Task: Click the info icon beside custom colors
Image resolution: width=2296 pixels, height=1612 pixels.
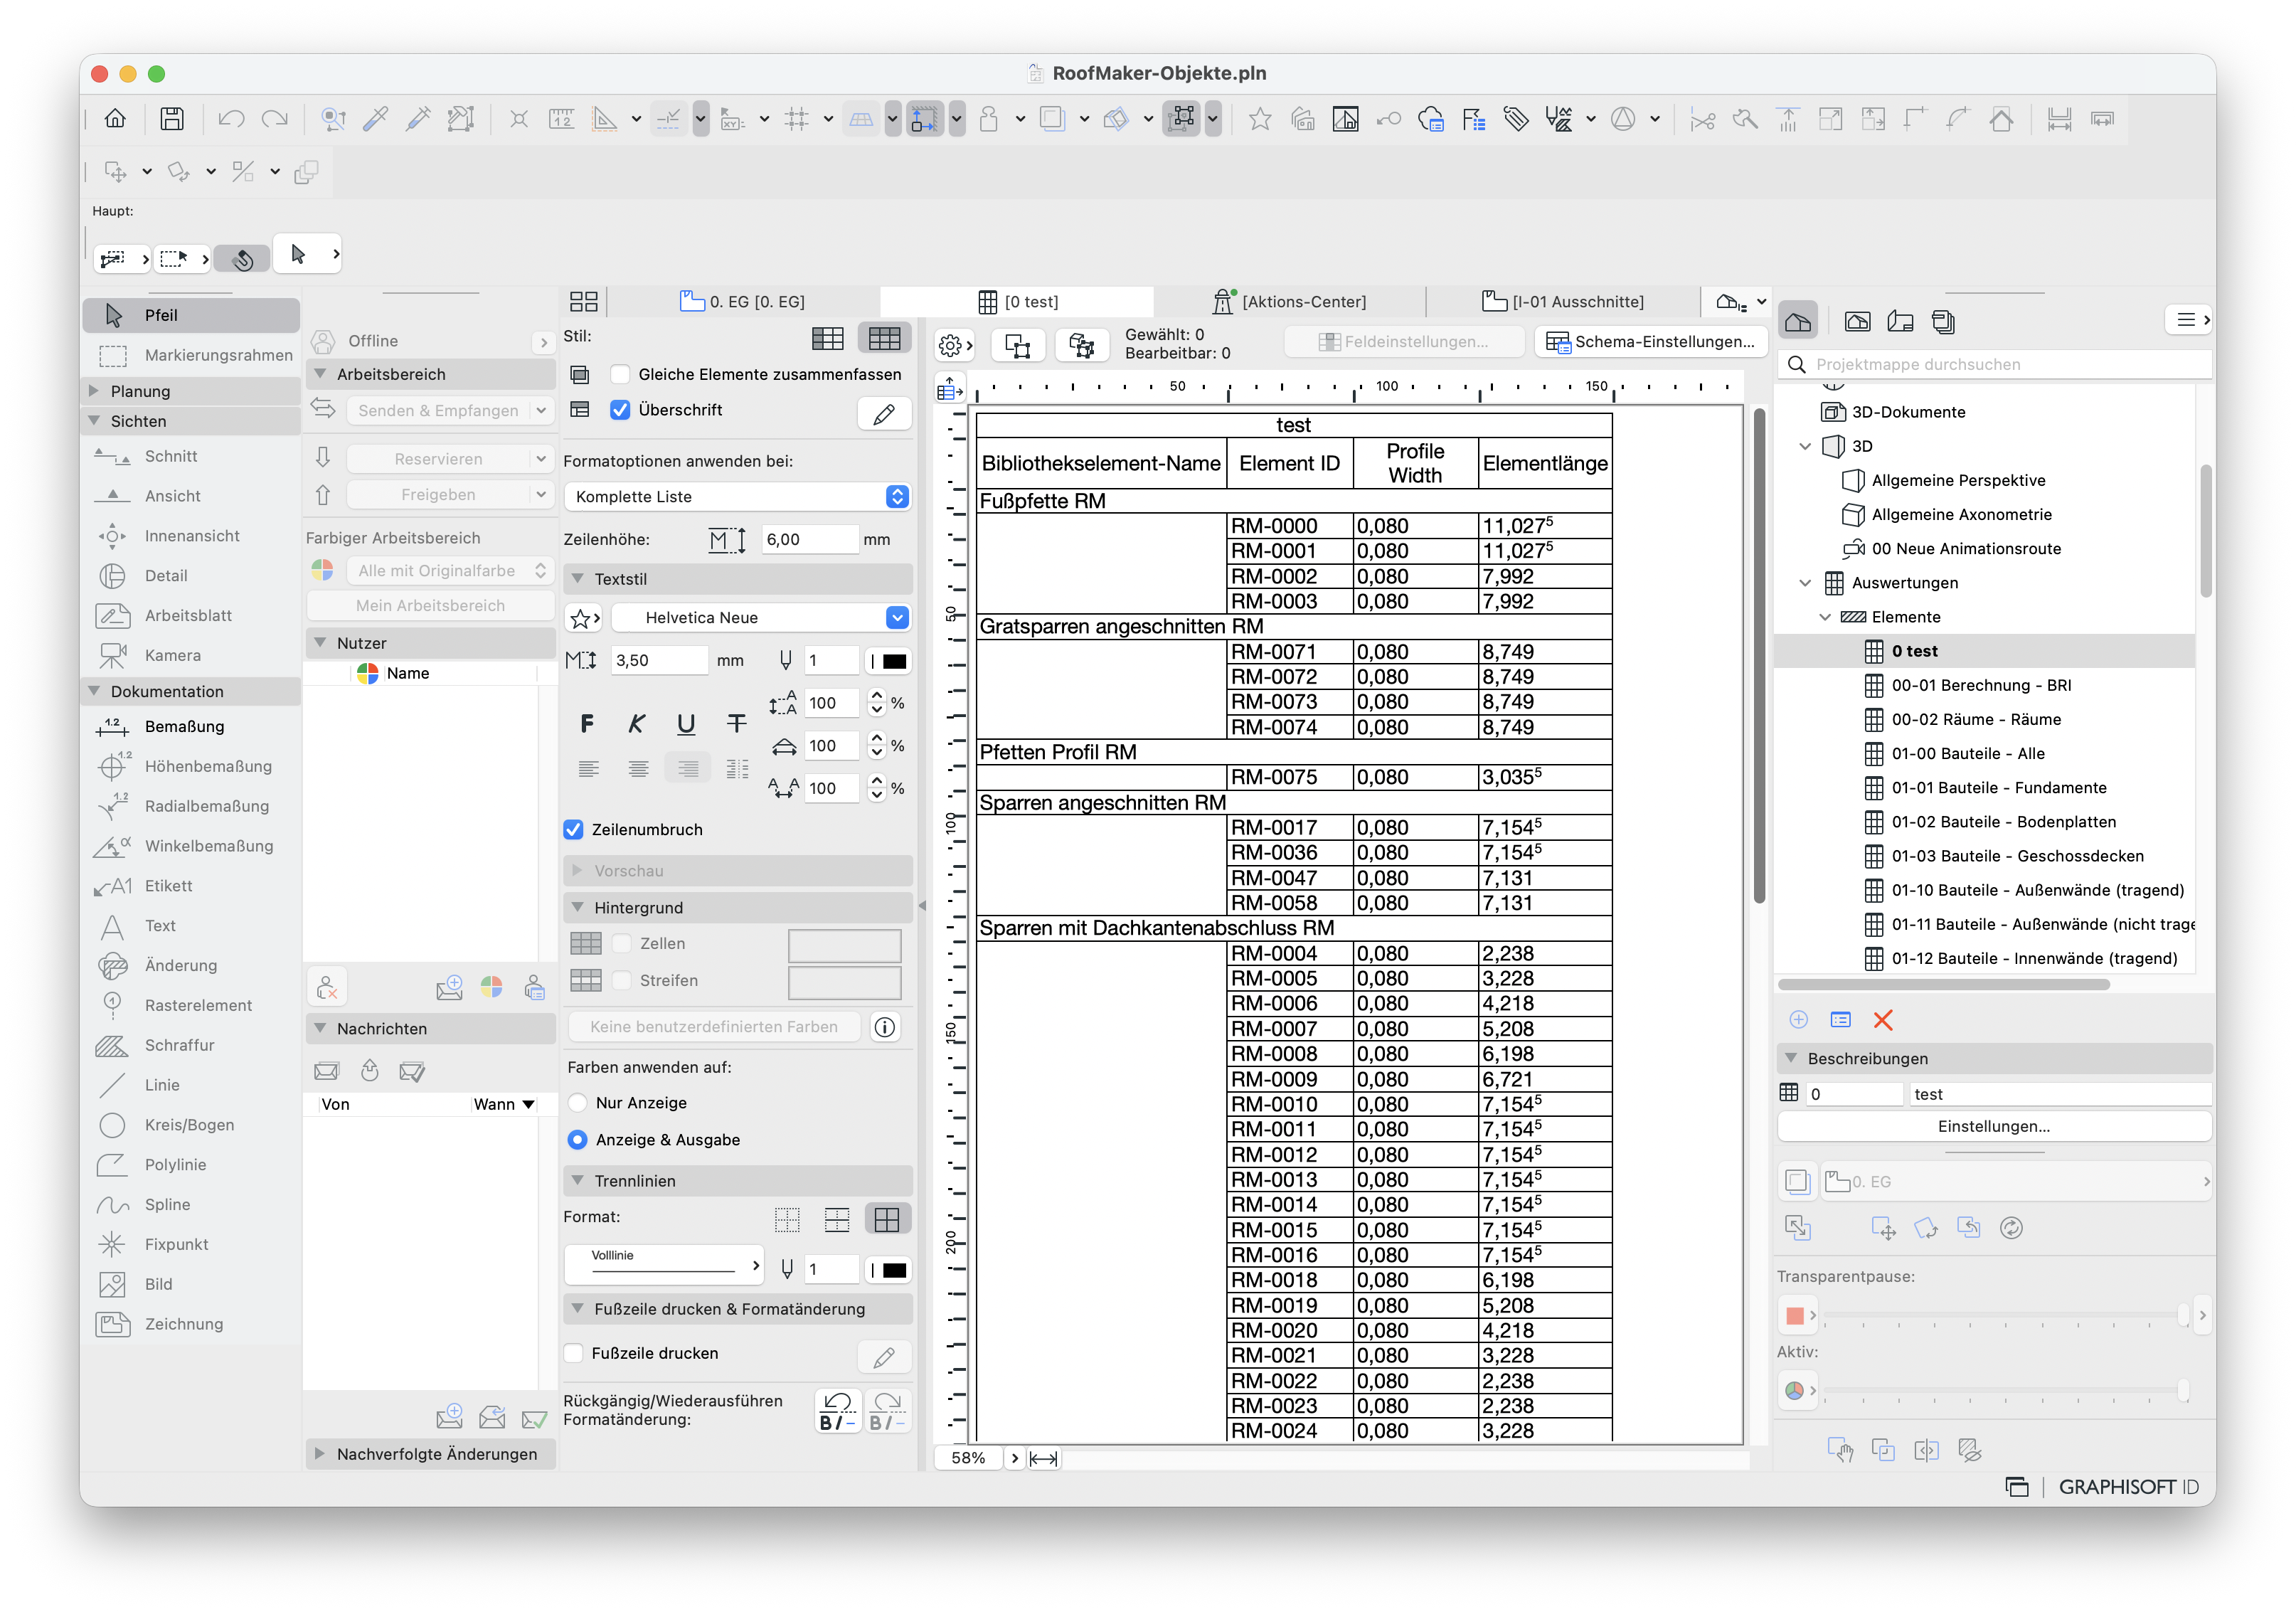Action: 884,1027
